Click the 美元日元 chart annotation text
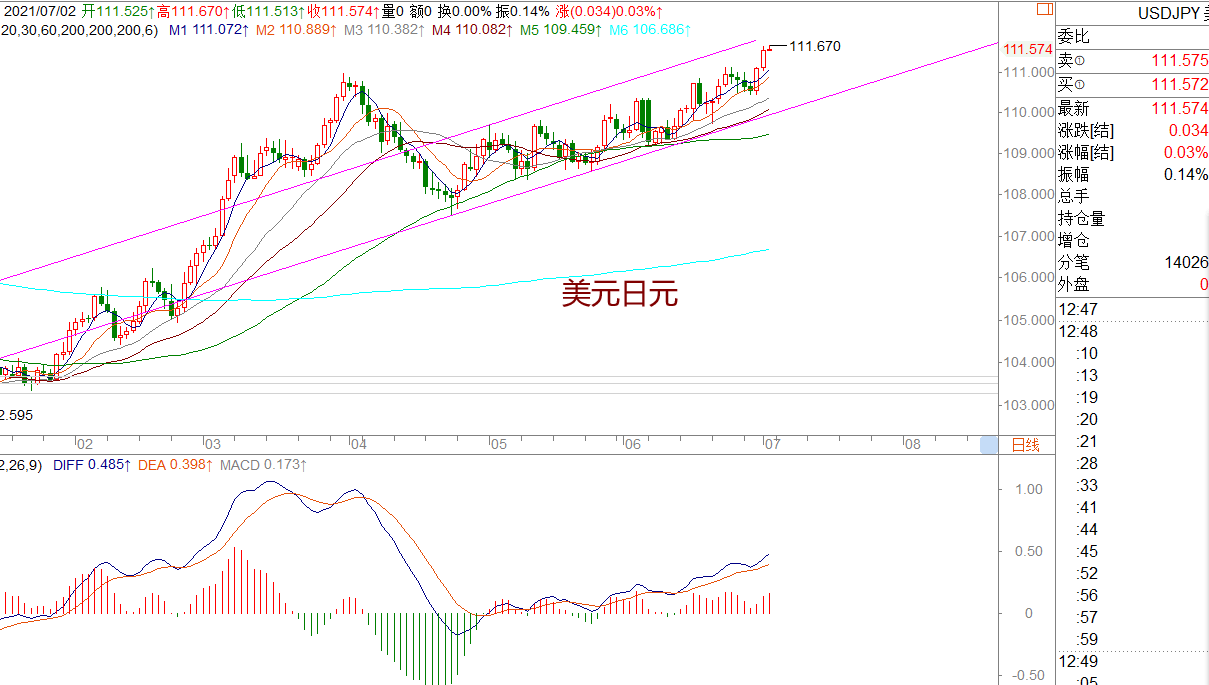The height and width of the screenshot is (685, 1209). click(x=620, y=293)
